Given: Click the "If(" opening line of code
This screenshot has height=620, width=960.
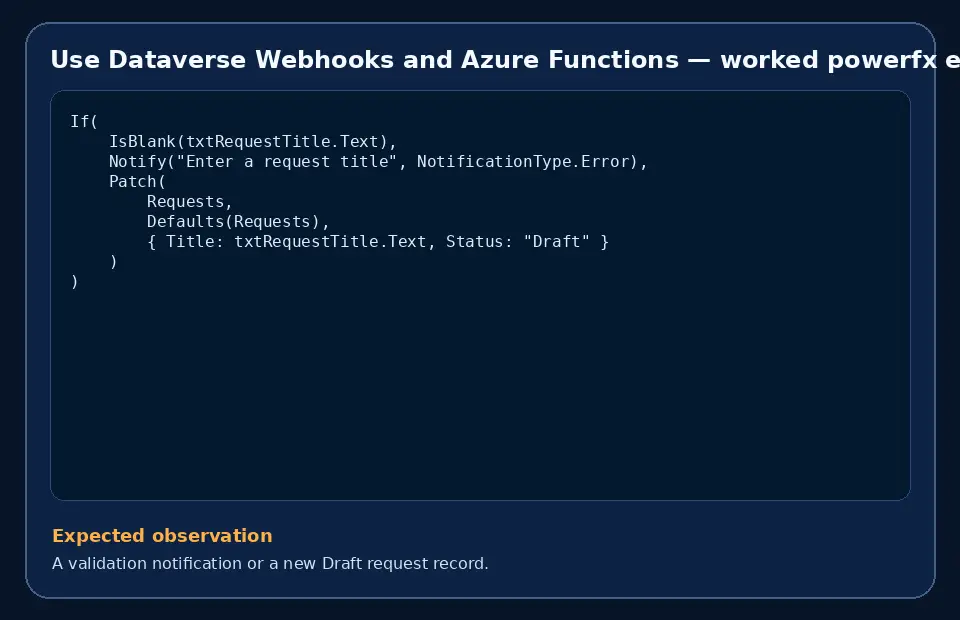Looking at the screenshot, I should point(84,122).
